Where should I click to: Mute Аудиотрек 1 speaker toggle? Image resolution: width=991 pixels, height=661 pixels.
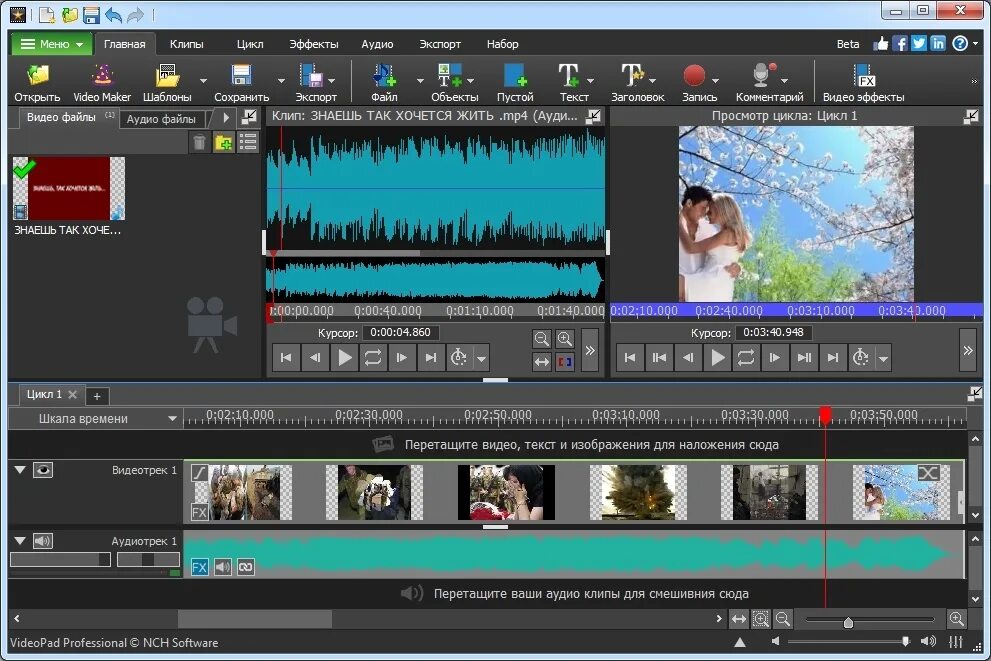coord(43,541)
